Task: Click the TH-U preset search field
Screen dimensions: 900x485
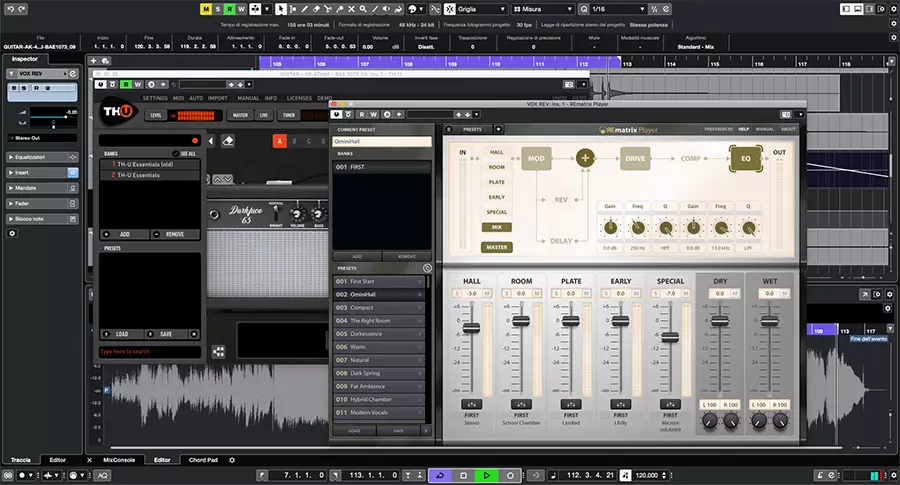Action: click(x=150, y=353)
